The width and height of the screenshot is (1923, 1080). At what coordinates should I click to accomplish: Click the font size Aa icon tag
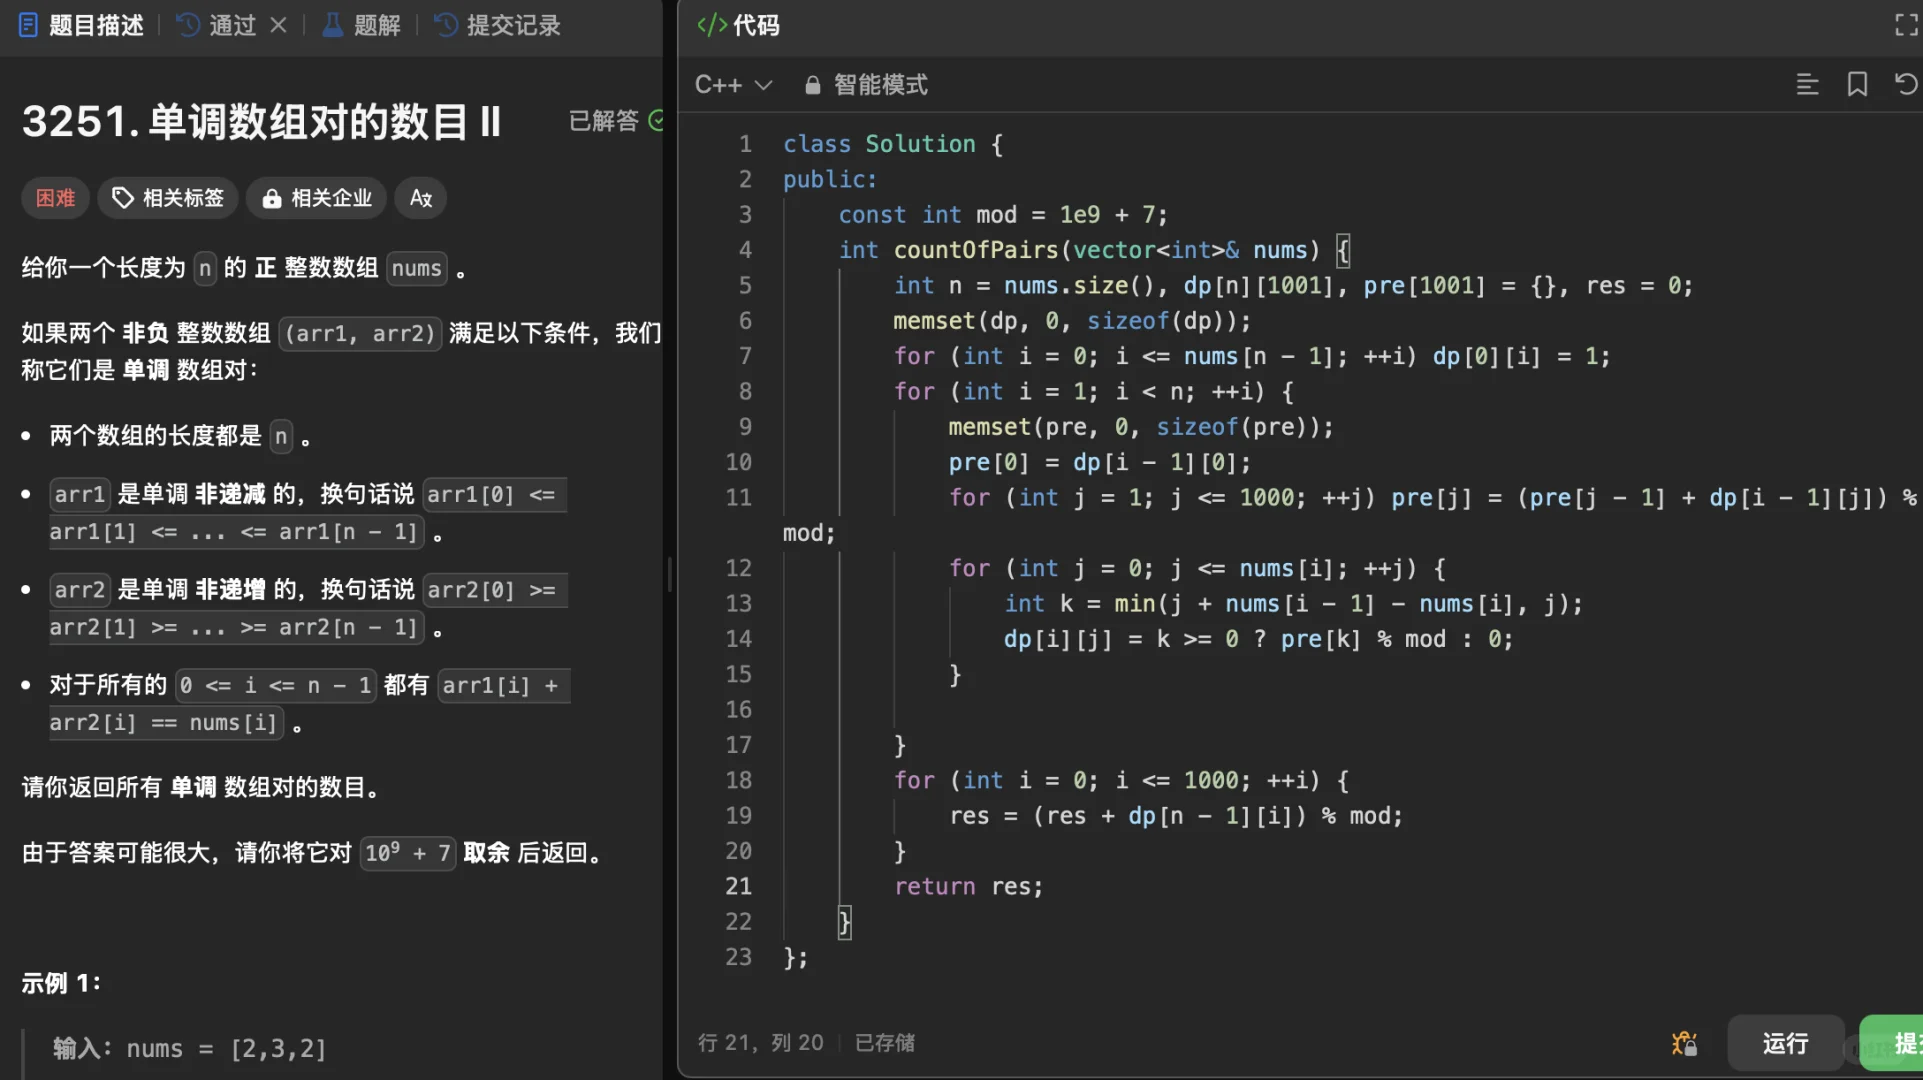(x=421, y=198)
